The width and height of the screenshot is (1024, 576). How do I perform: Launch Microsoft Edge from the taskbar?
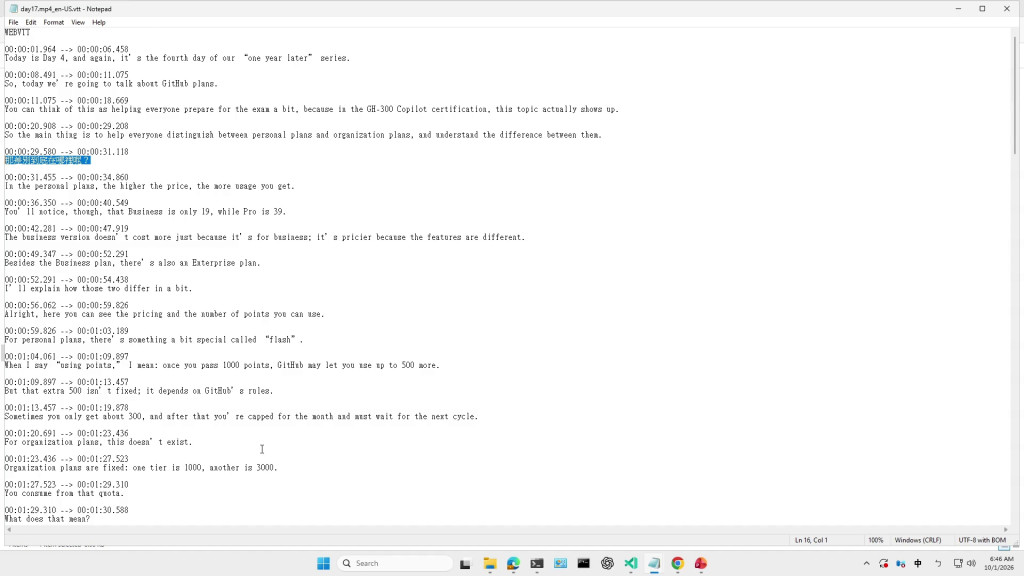[x=513, y=564]
